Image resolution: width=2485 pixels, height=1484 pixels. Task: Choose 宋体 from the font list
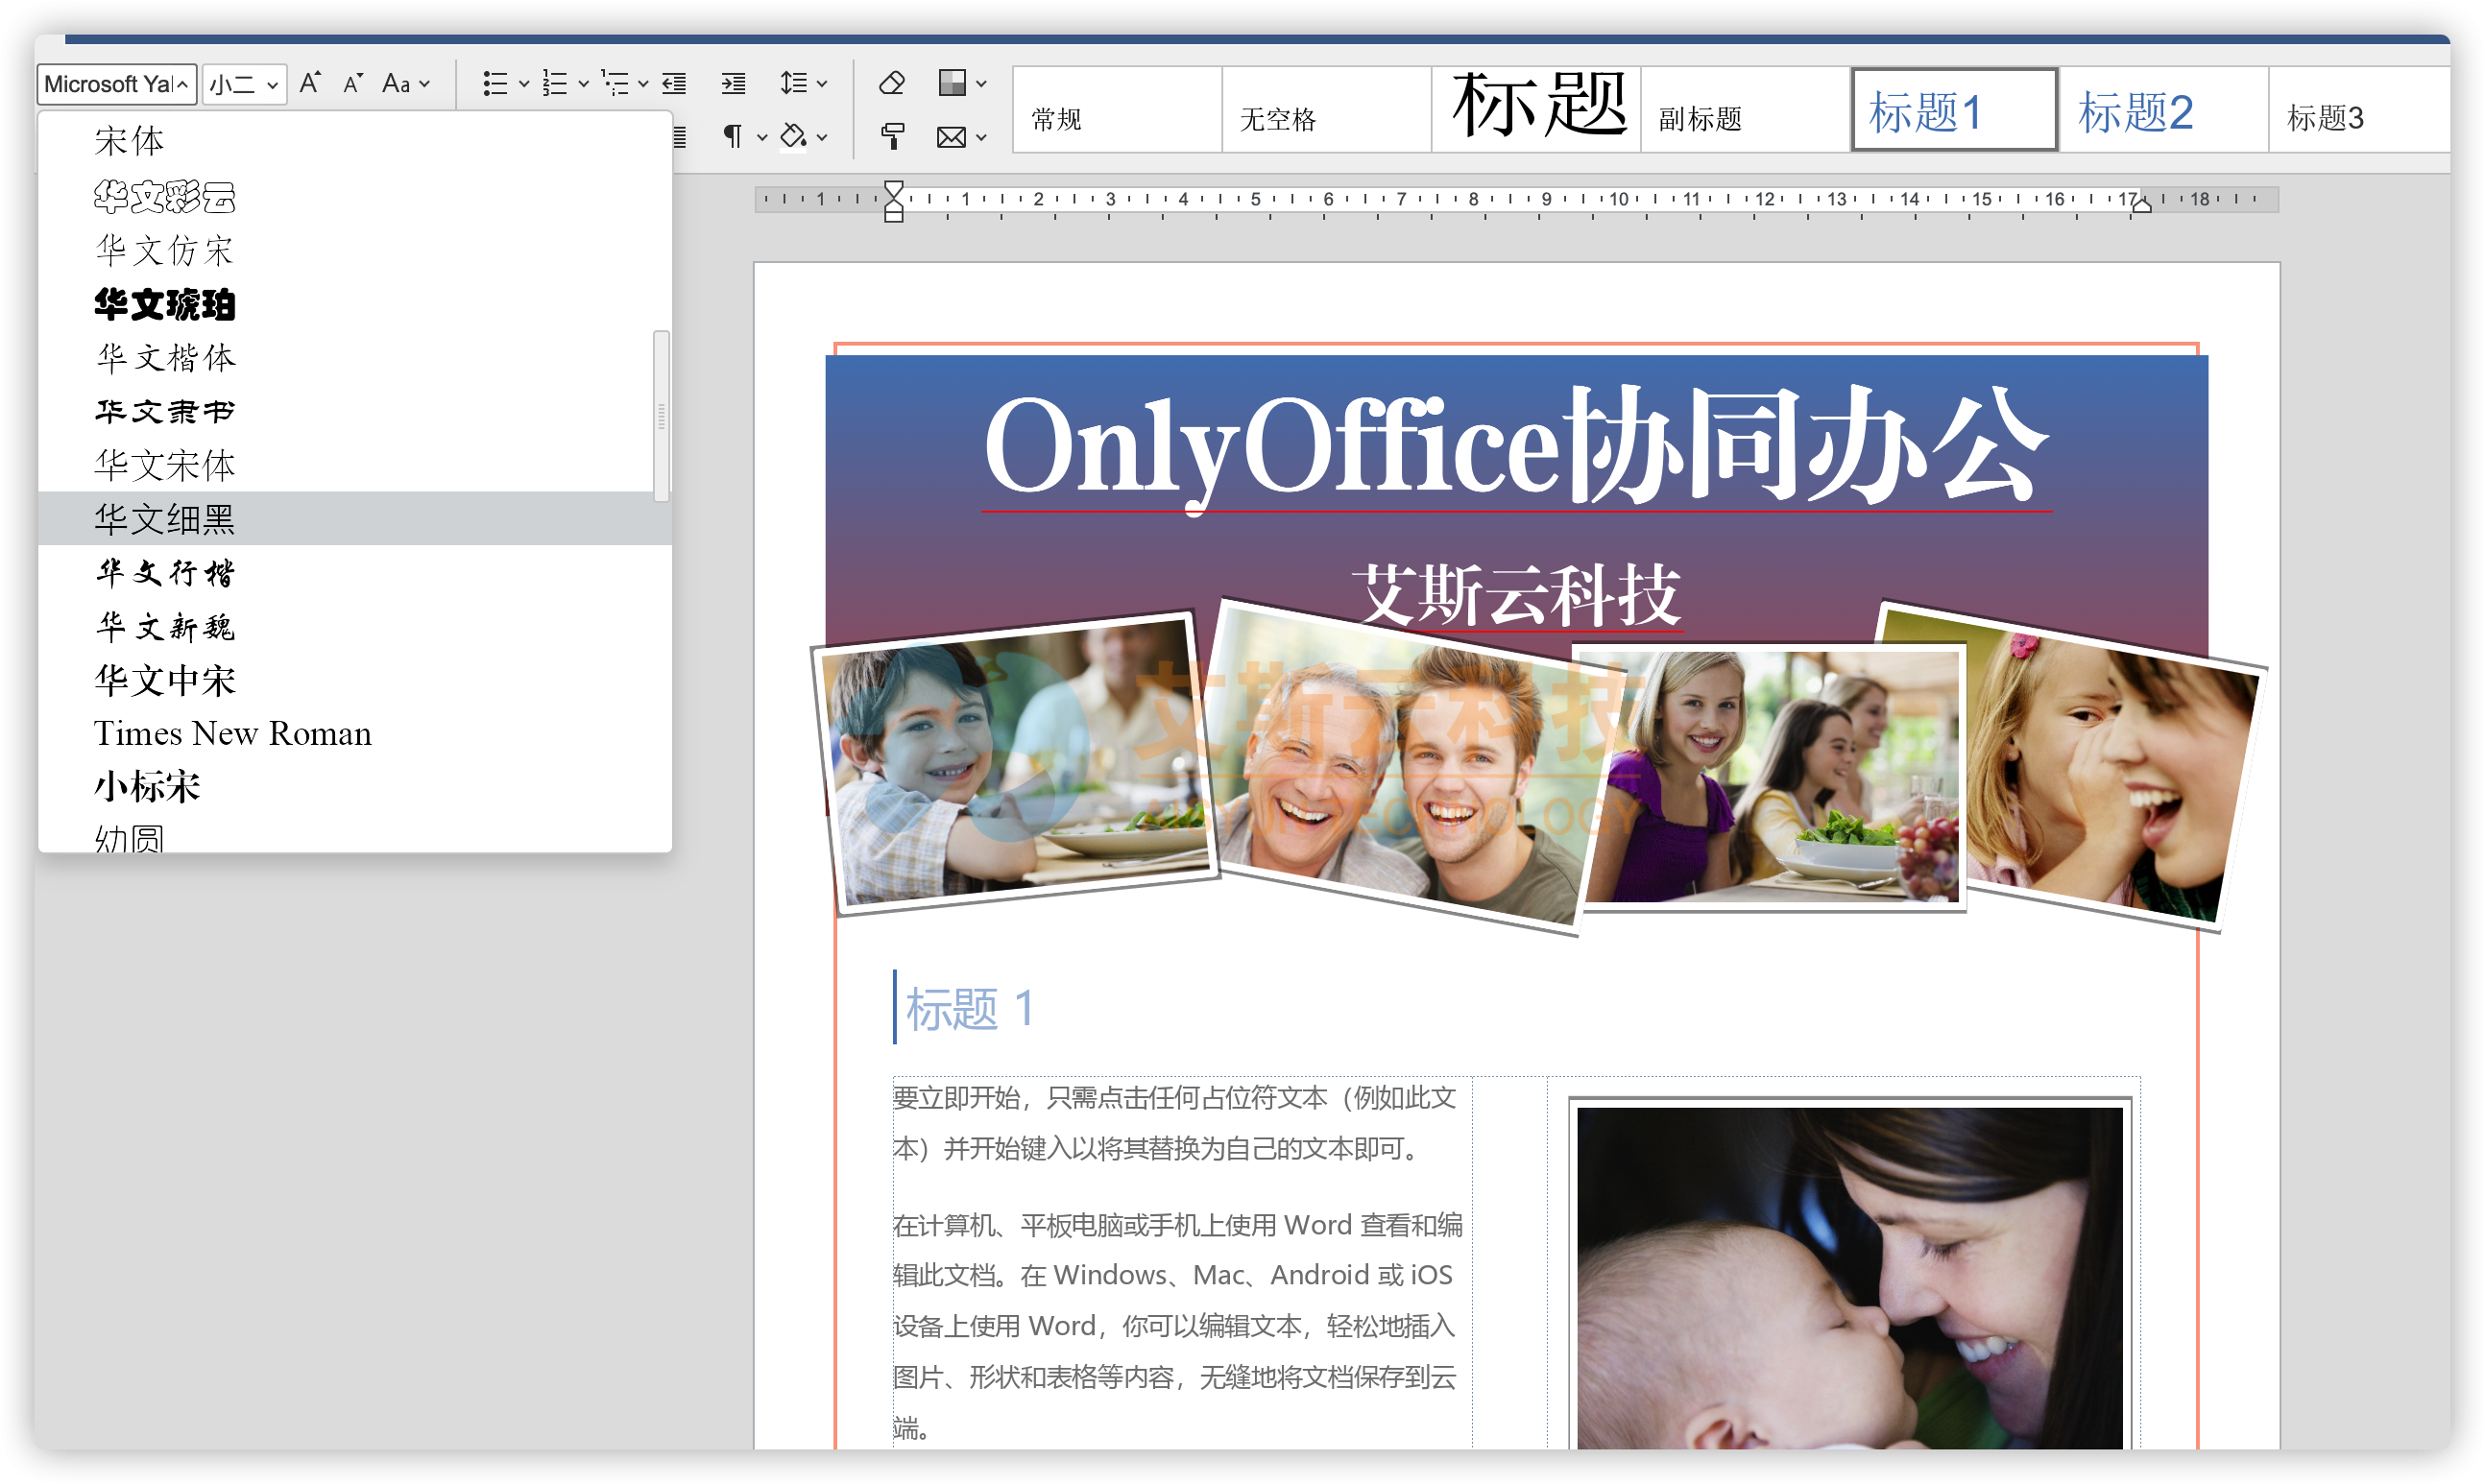tap(354, 141)
